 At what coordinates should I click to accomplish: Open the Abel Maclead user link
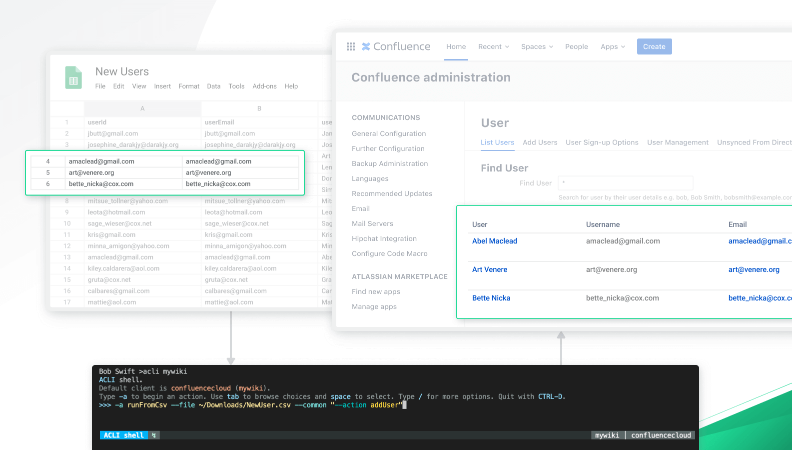pyautogui.click(x=494, y=241)
